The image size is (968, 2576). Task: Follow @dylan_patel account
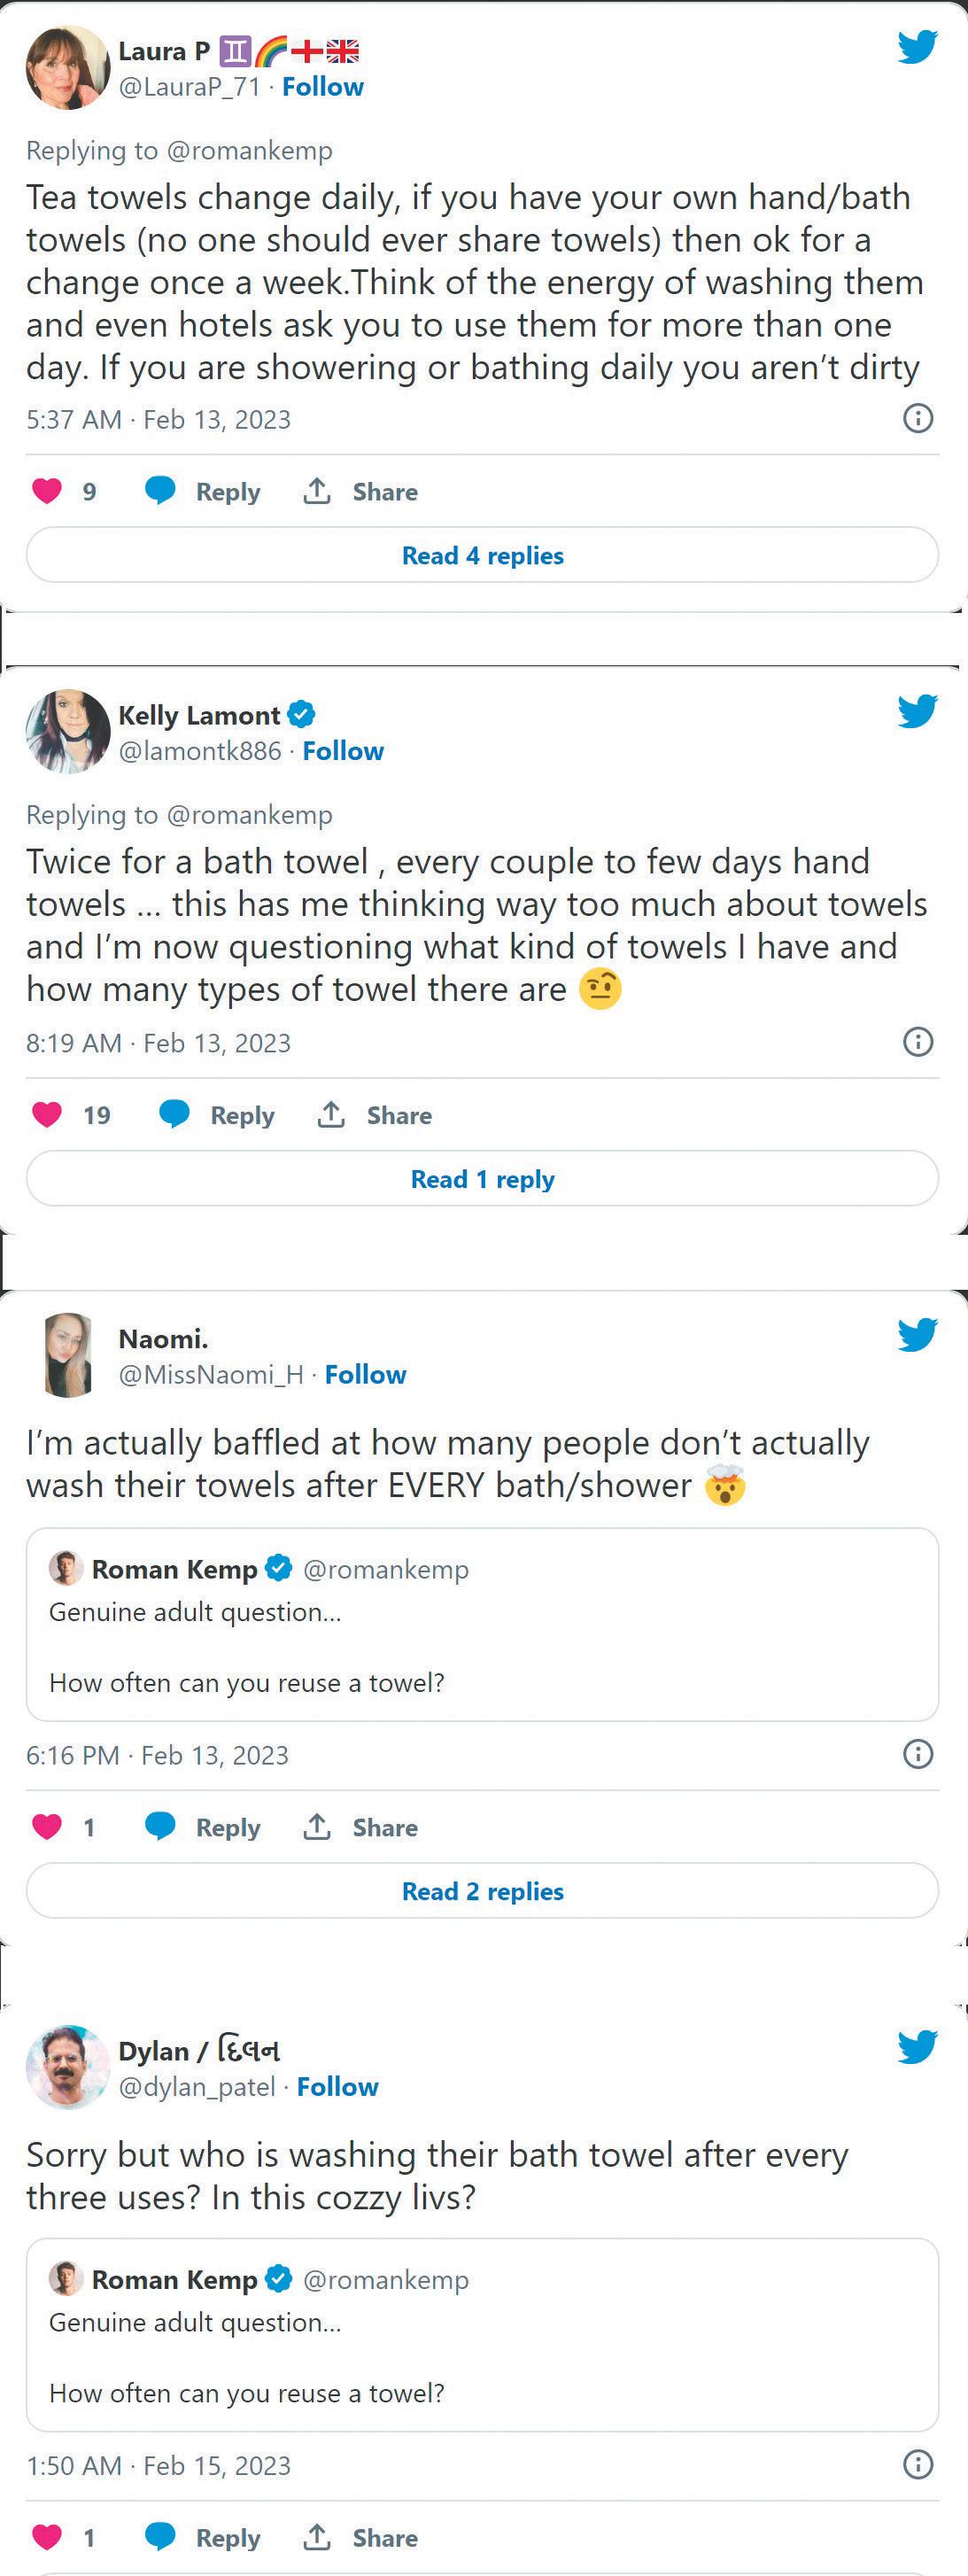(x=337, y=2087)
